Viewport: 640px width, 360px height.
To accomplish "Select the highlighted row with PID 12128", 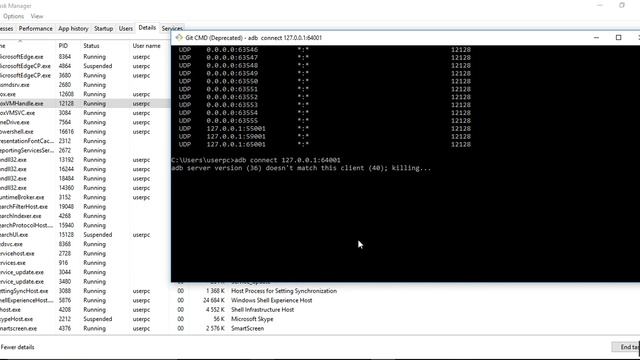I will coord(84,104).
